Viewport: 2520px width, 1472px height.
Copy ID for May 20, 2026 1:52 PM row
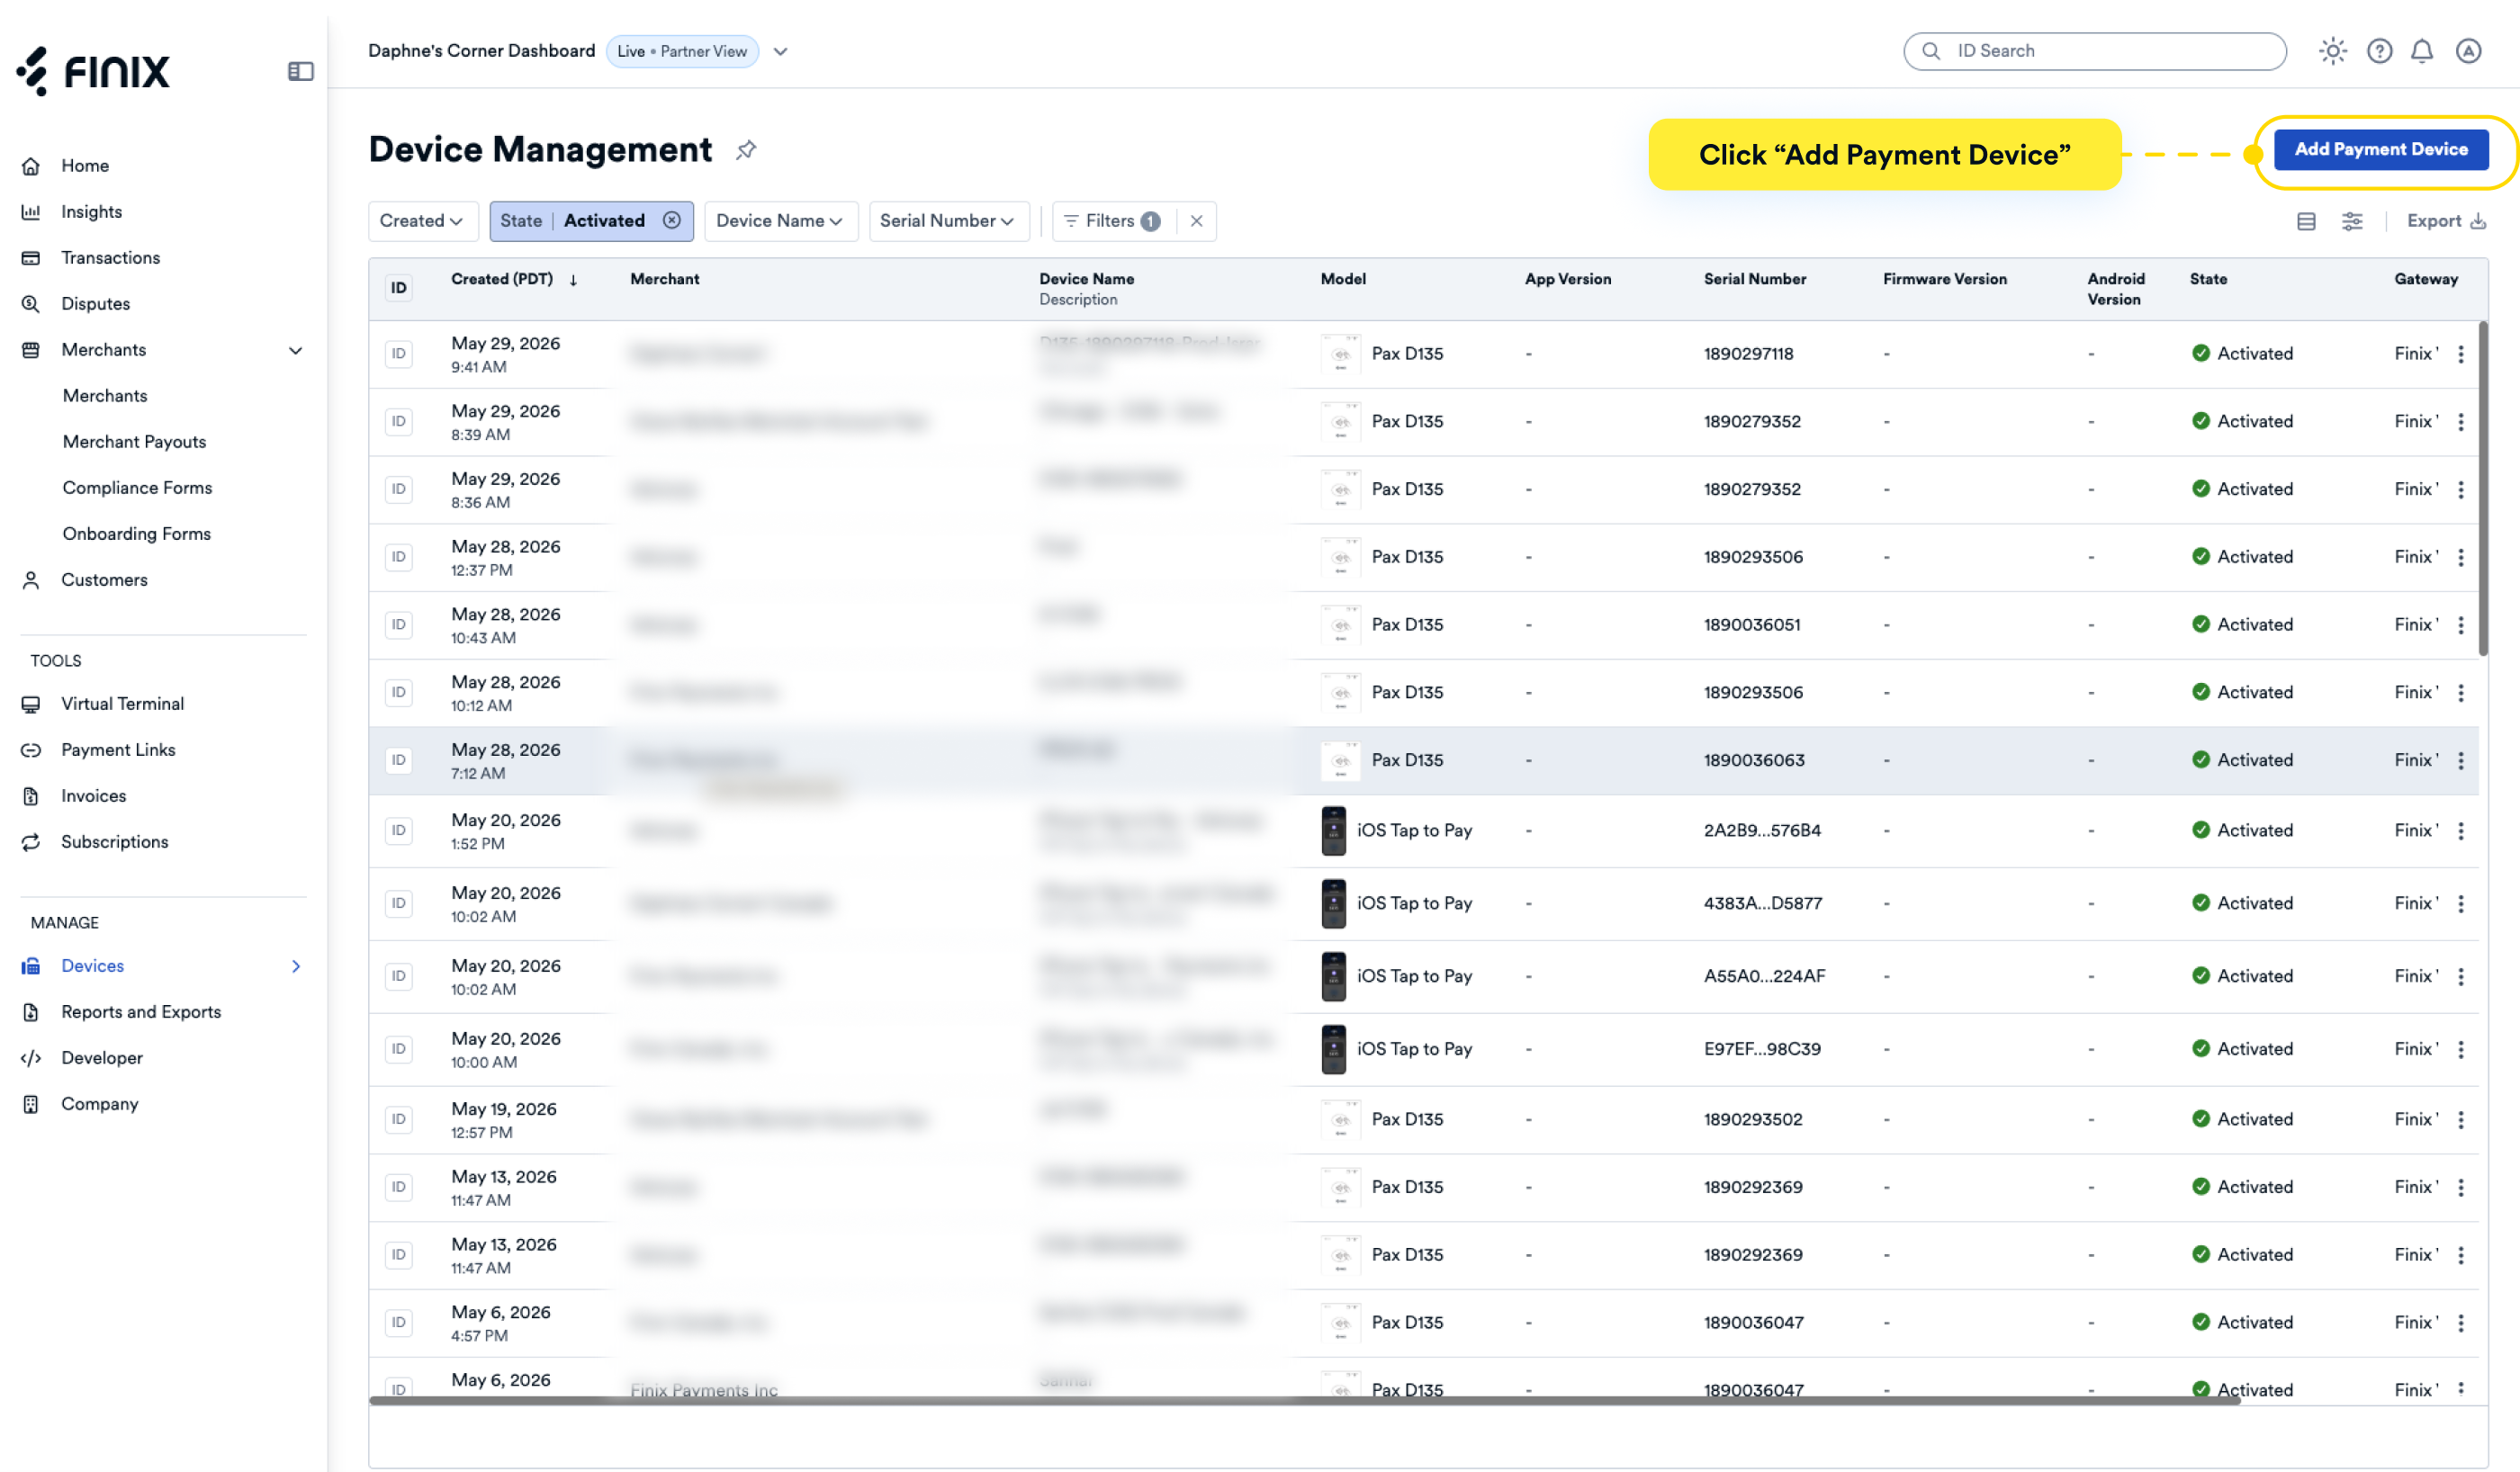coord(398,831)
